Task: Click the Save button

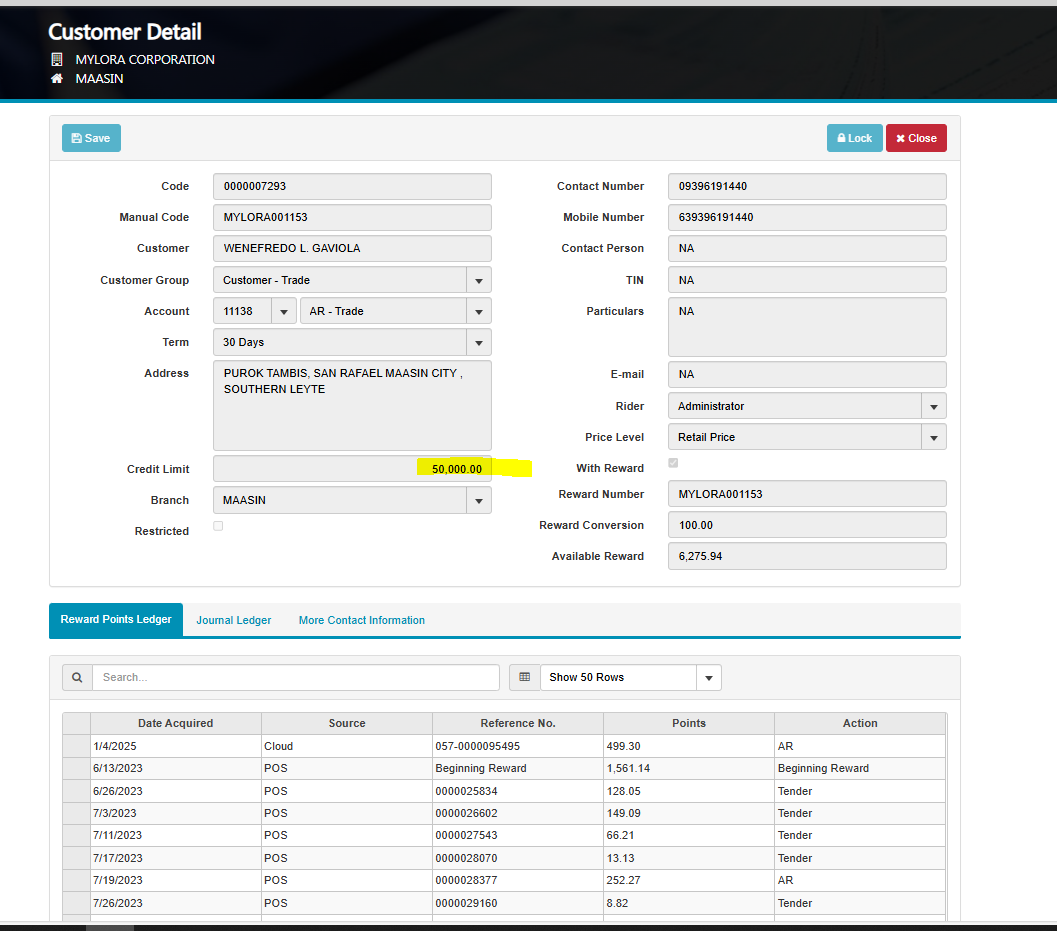Action: 91,138
